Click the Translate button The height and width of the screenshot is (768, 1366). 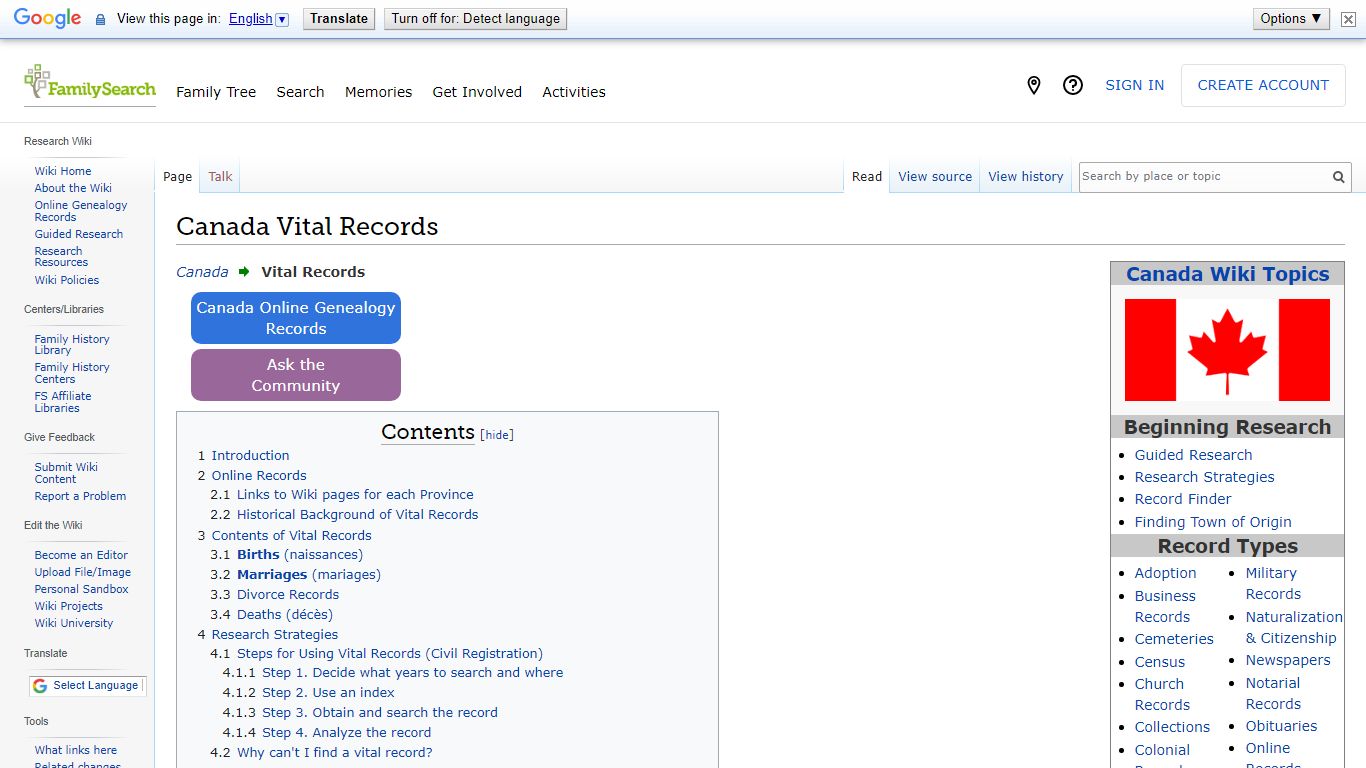click(x=339, y=19)
